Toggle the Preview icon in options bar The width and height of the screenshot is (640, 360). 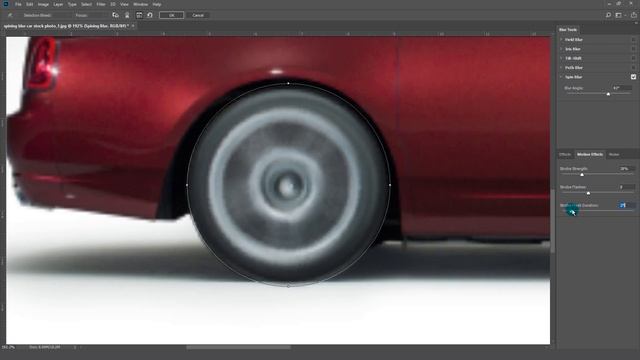click(x=139, y=15)
